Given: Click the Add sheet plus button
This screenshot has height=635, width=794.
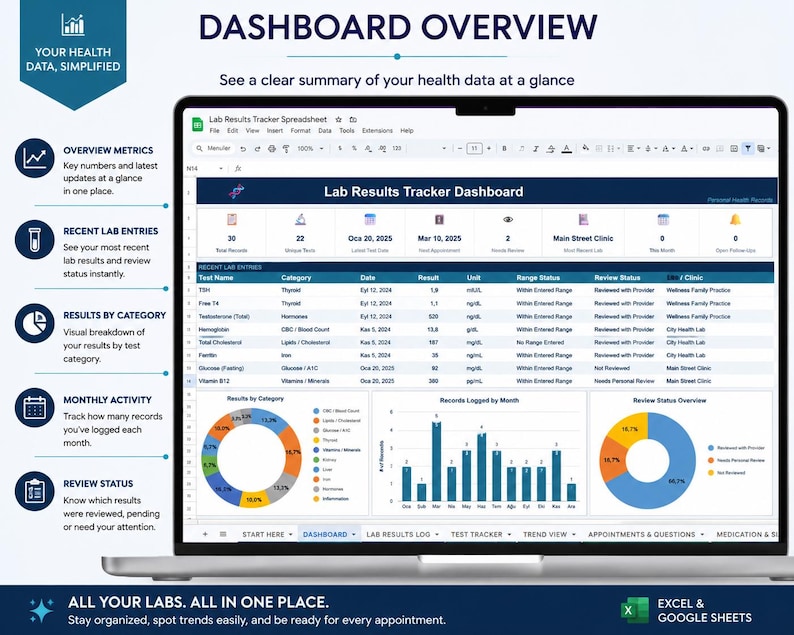Looking at the screenshot, I should pyautogui.click(x=205, y=534).
